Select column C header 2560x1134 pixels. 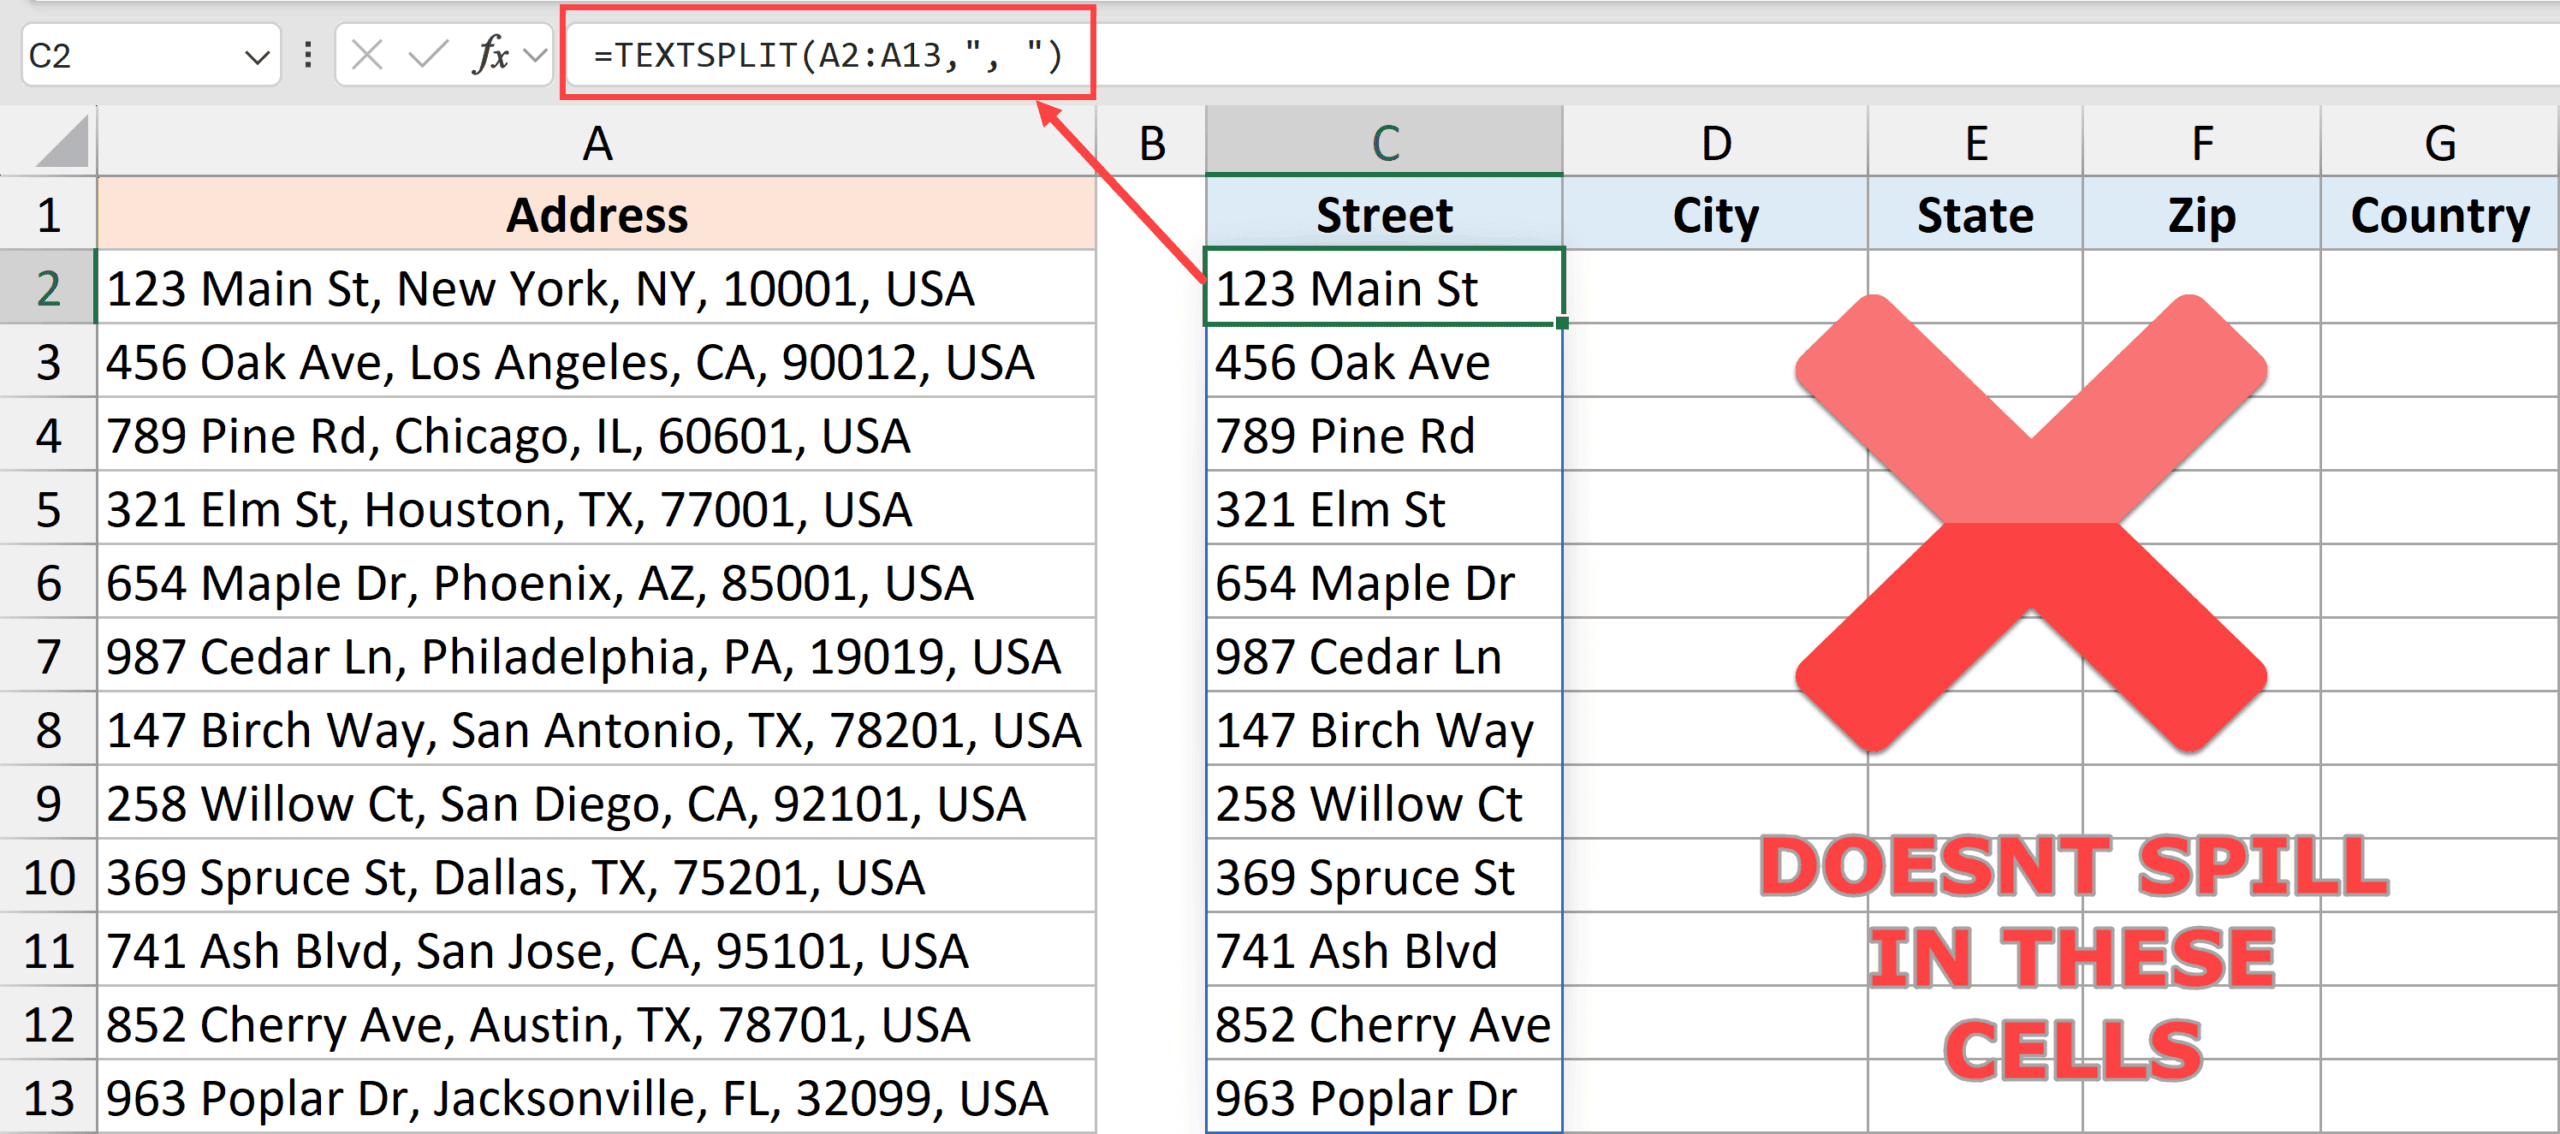(1384, 143)
